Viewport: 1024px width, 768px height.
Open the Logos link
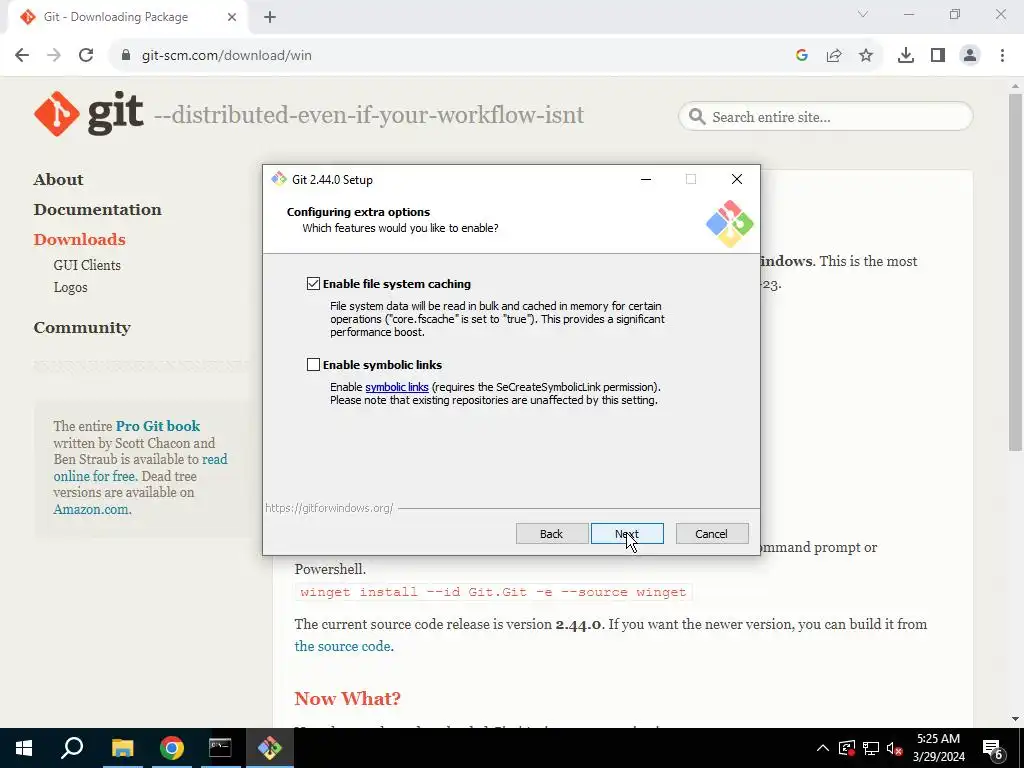click(70, 287)
